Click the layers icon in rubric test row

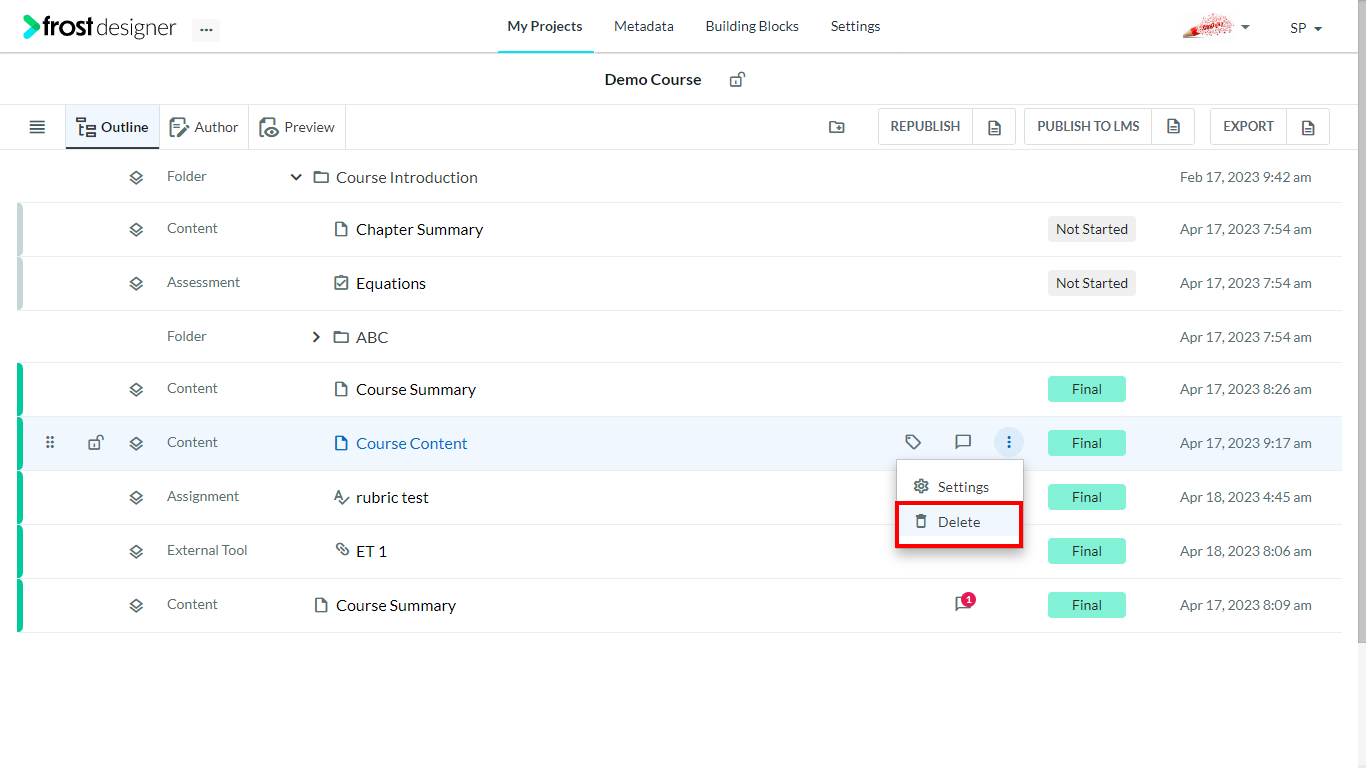(136, 497)
